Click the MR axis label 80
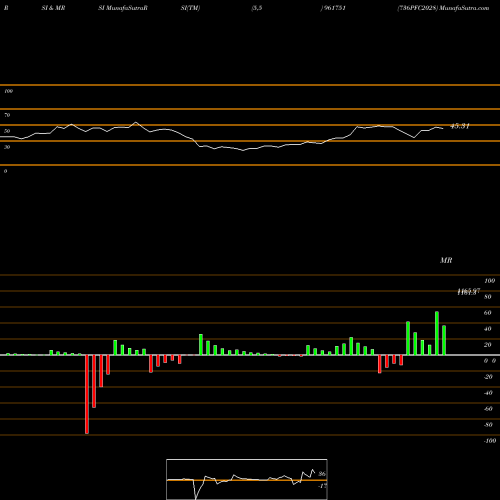Viewport: 500px width, 500px height. (x=488, y=297)
